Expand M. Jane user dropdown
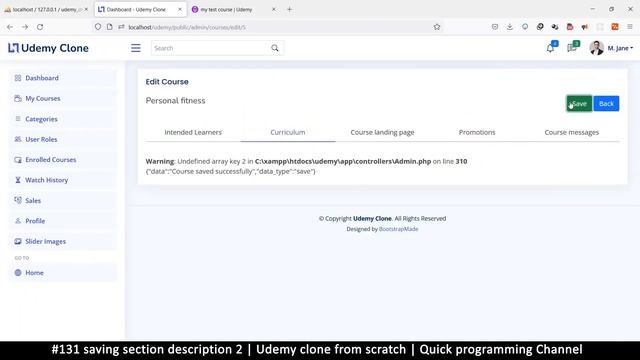Viewport: 640px width, 360px height. tap(620, 48)
